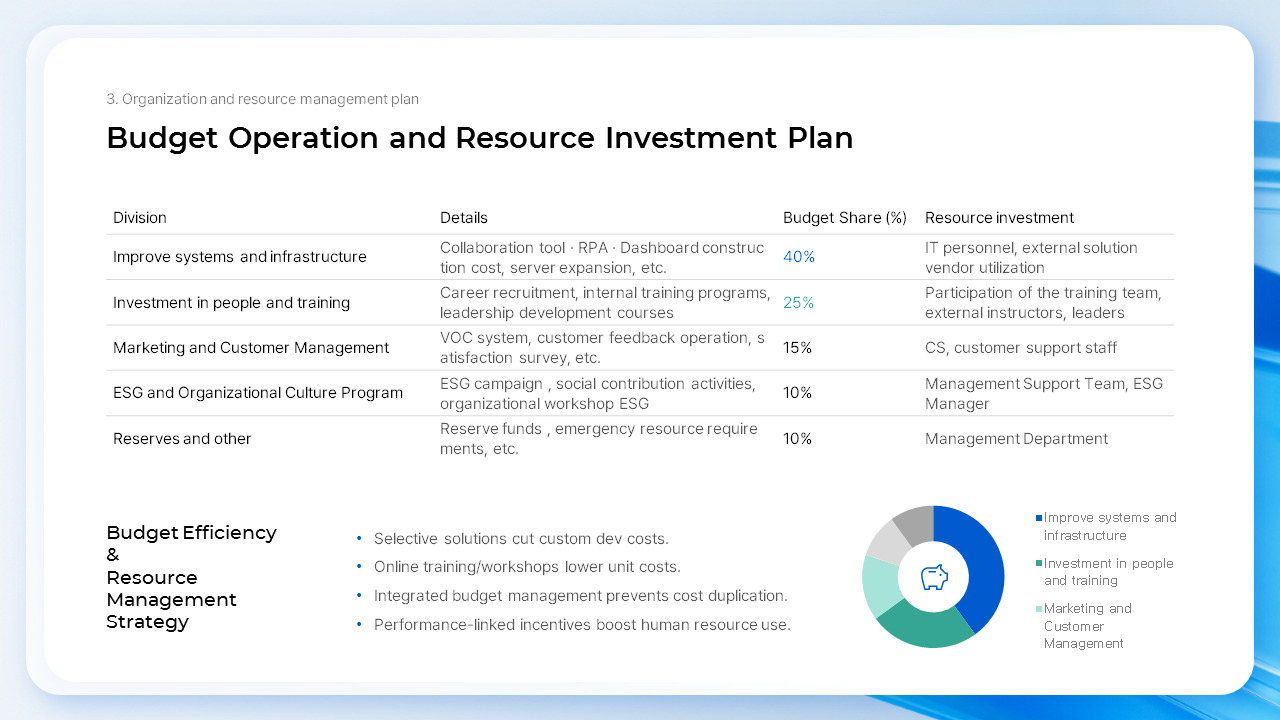Select the 40% budget share value

[798, 257]
